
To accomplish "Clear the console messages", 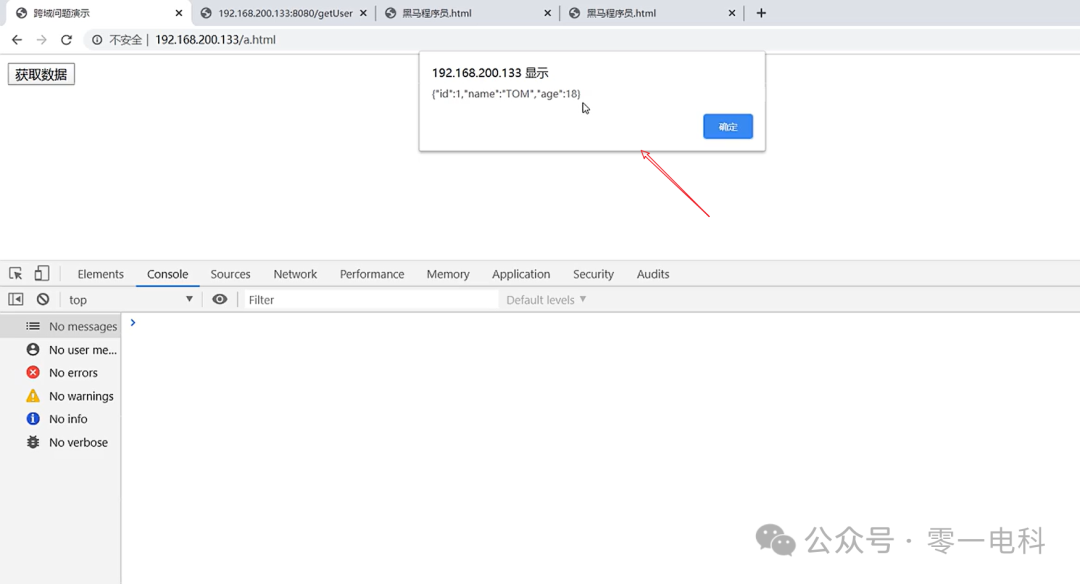I will point(41,298).
